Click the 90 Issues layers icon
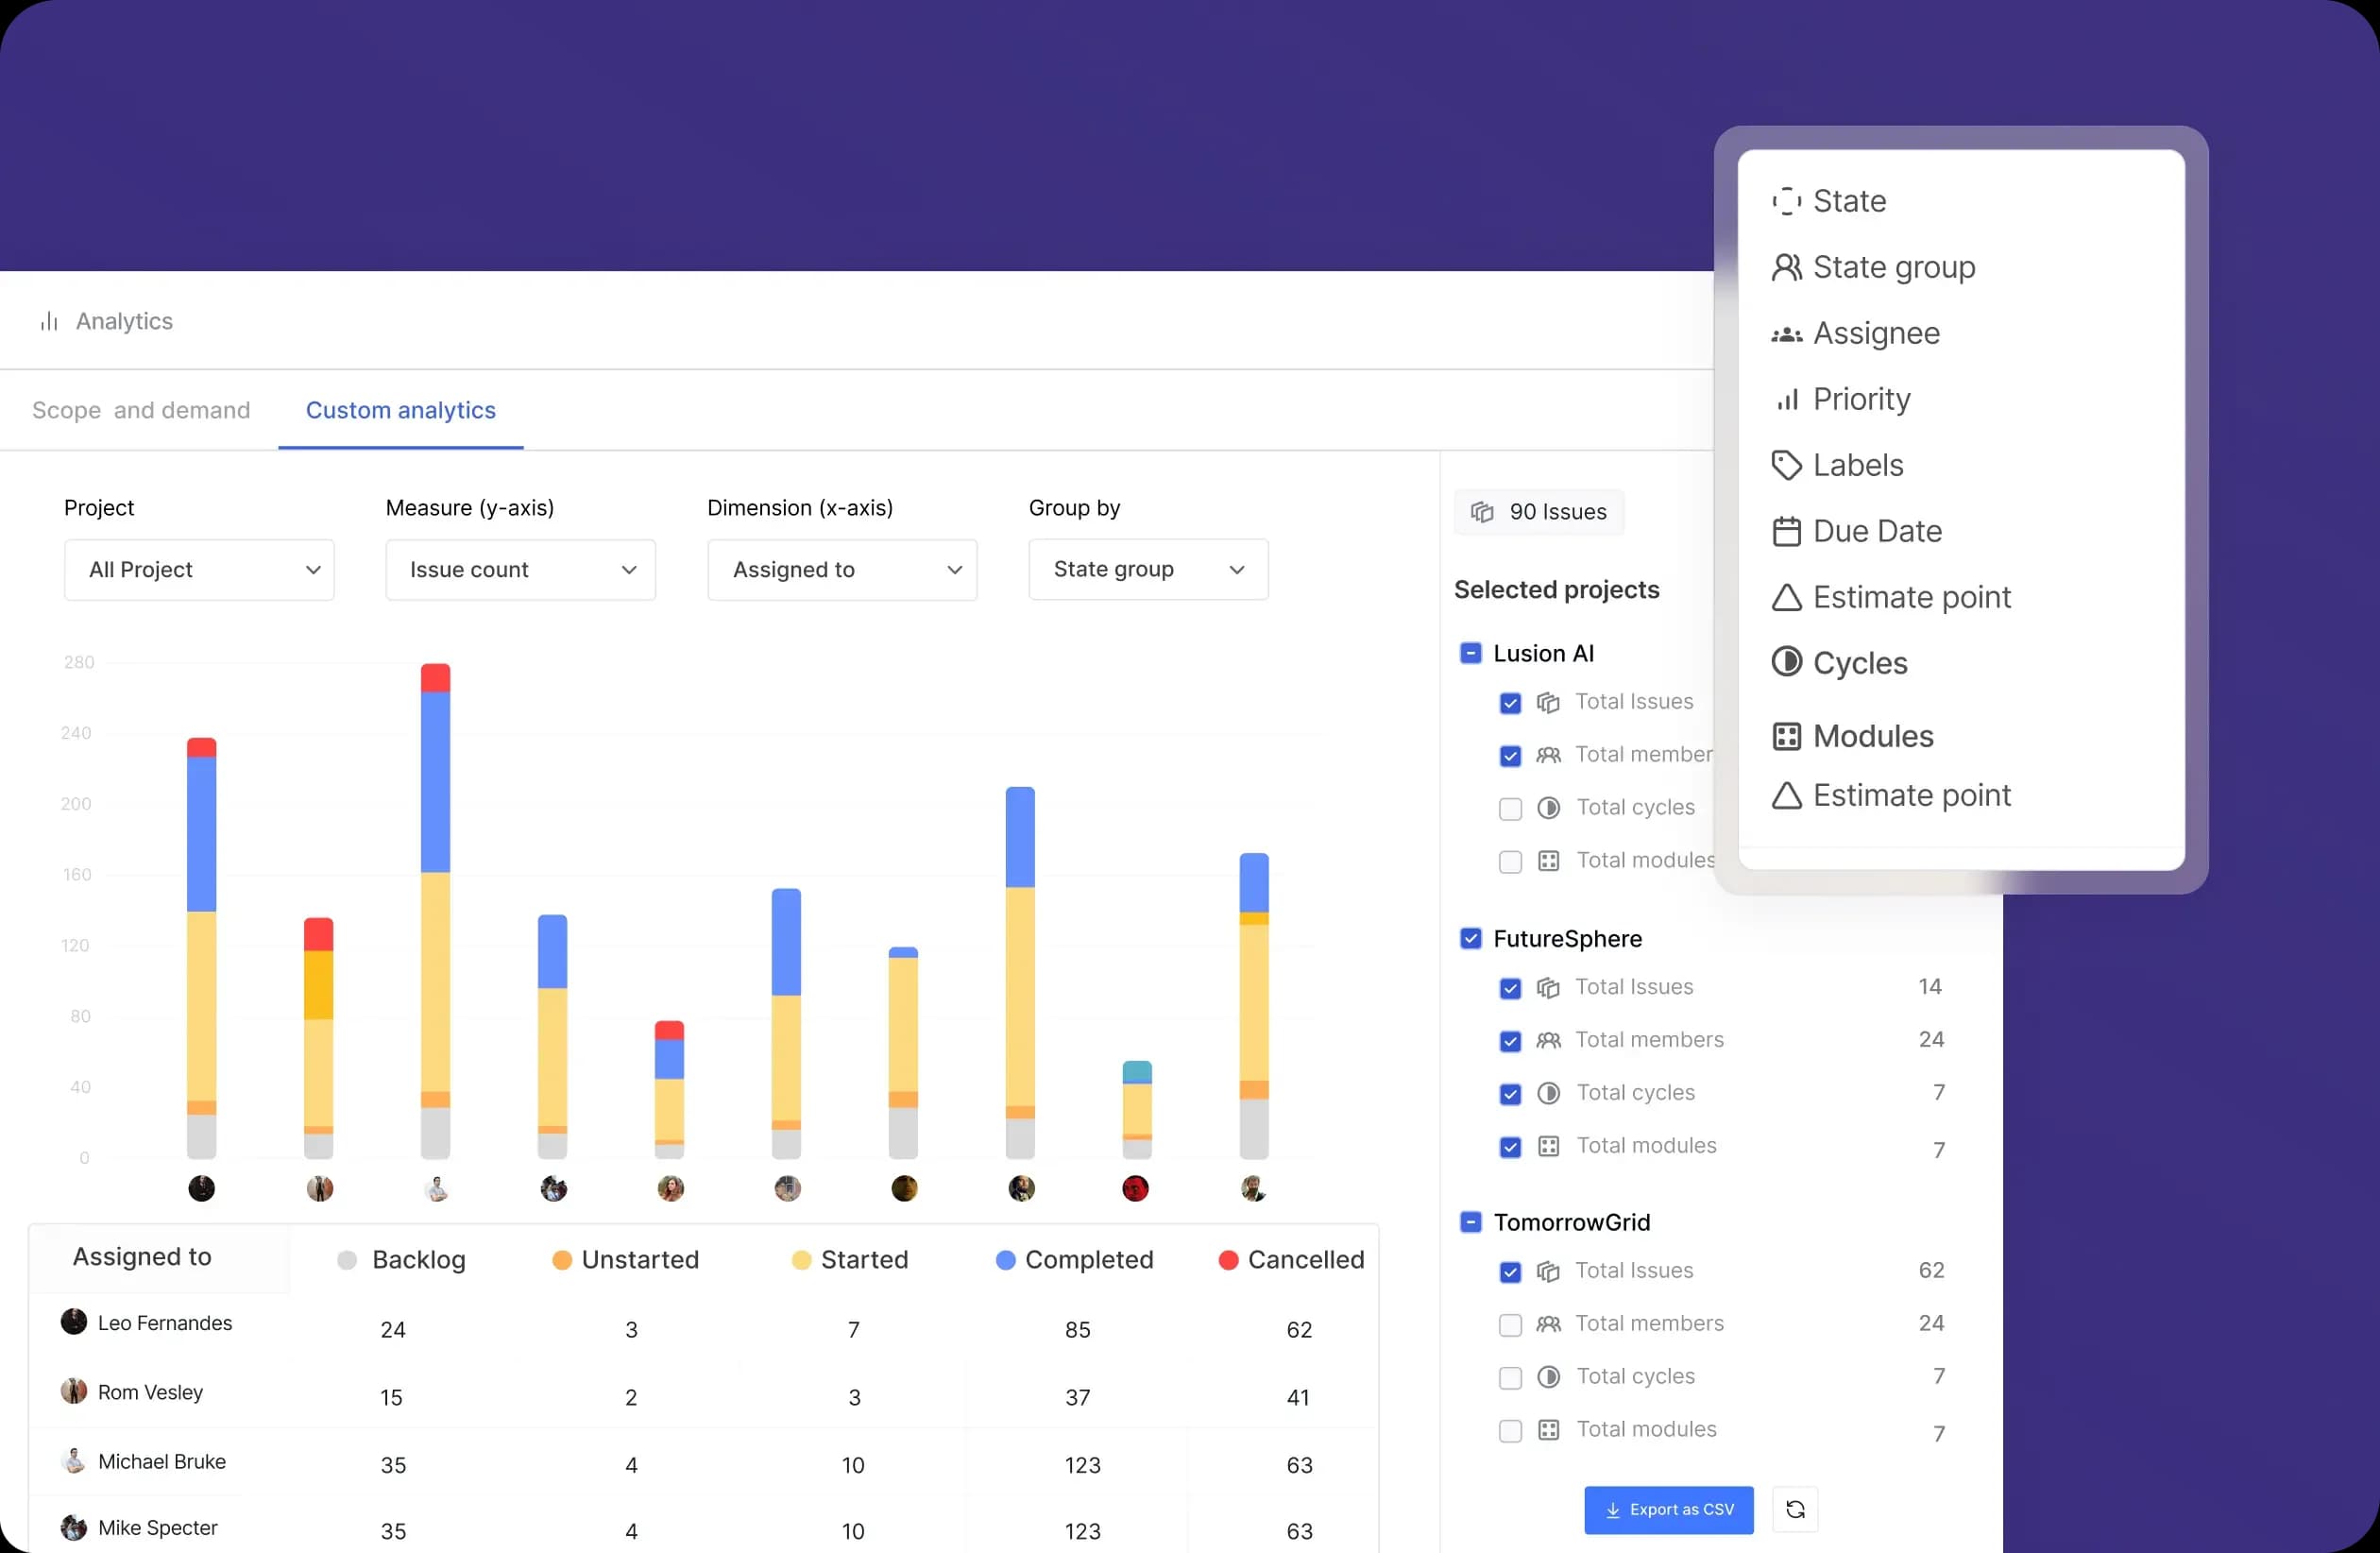 [x=1482, y=512]
